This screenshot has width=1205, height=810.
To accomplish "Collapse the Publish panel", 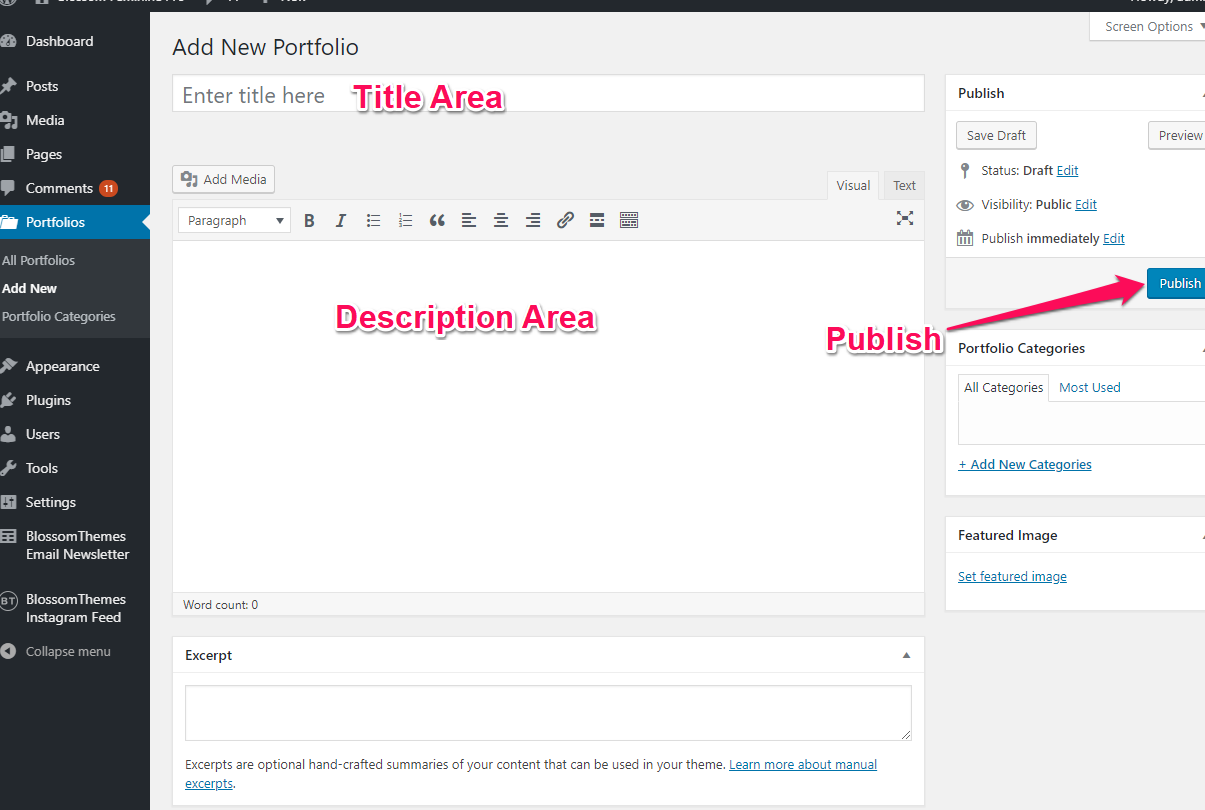I will click(1202, 93).
